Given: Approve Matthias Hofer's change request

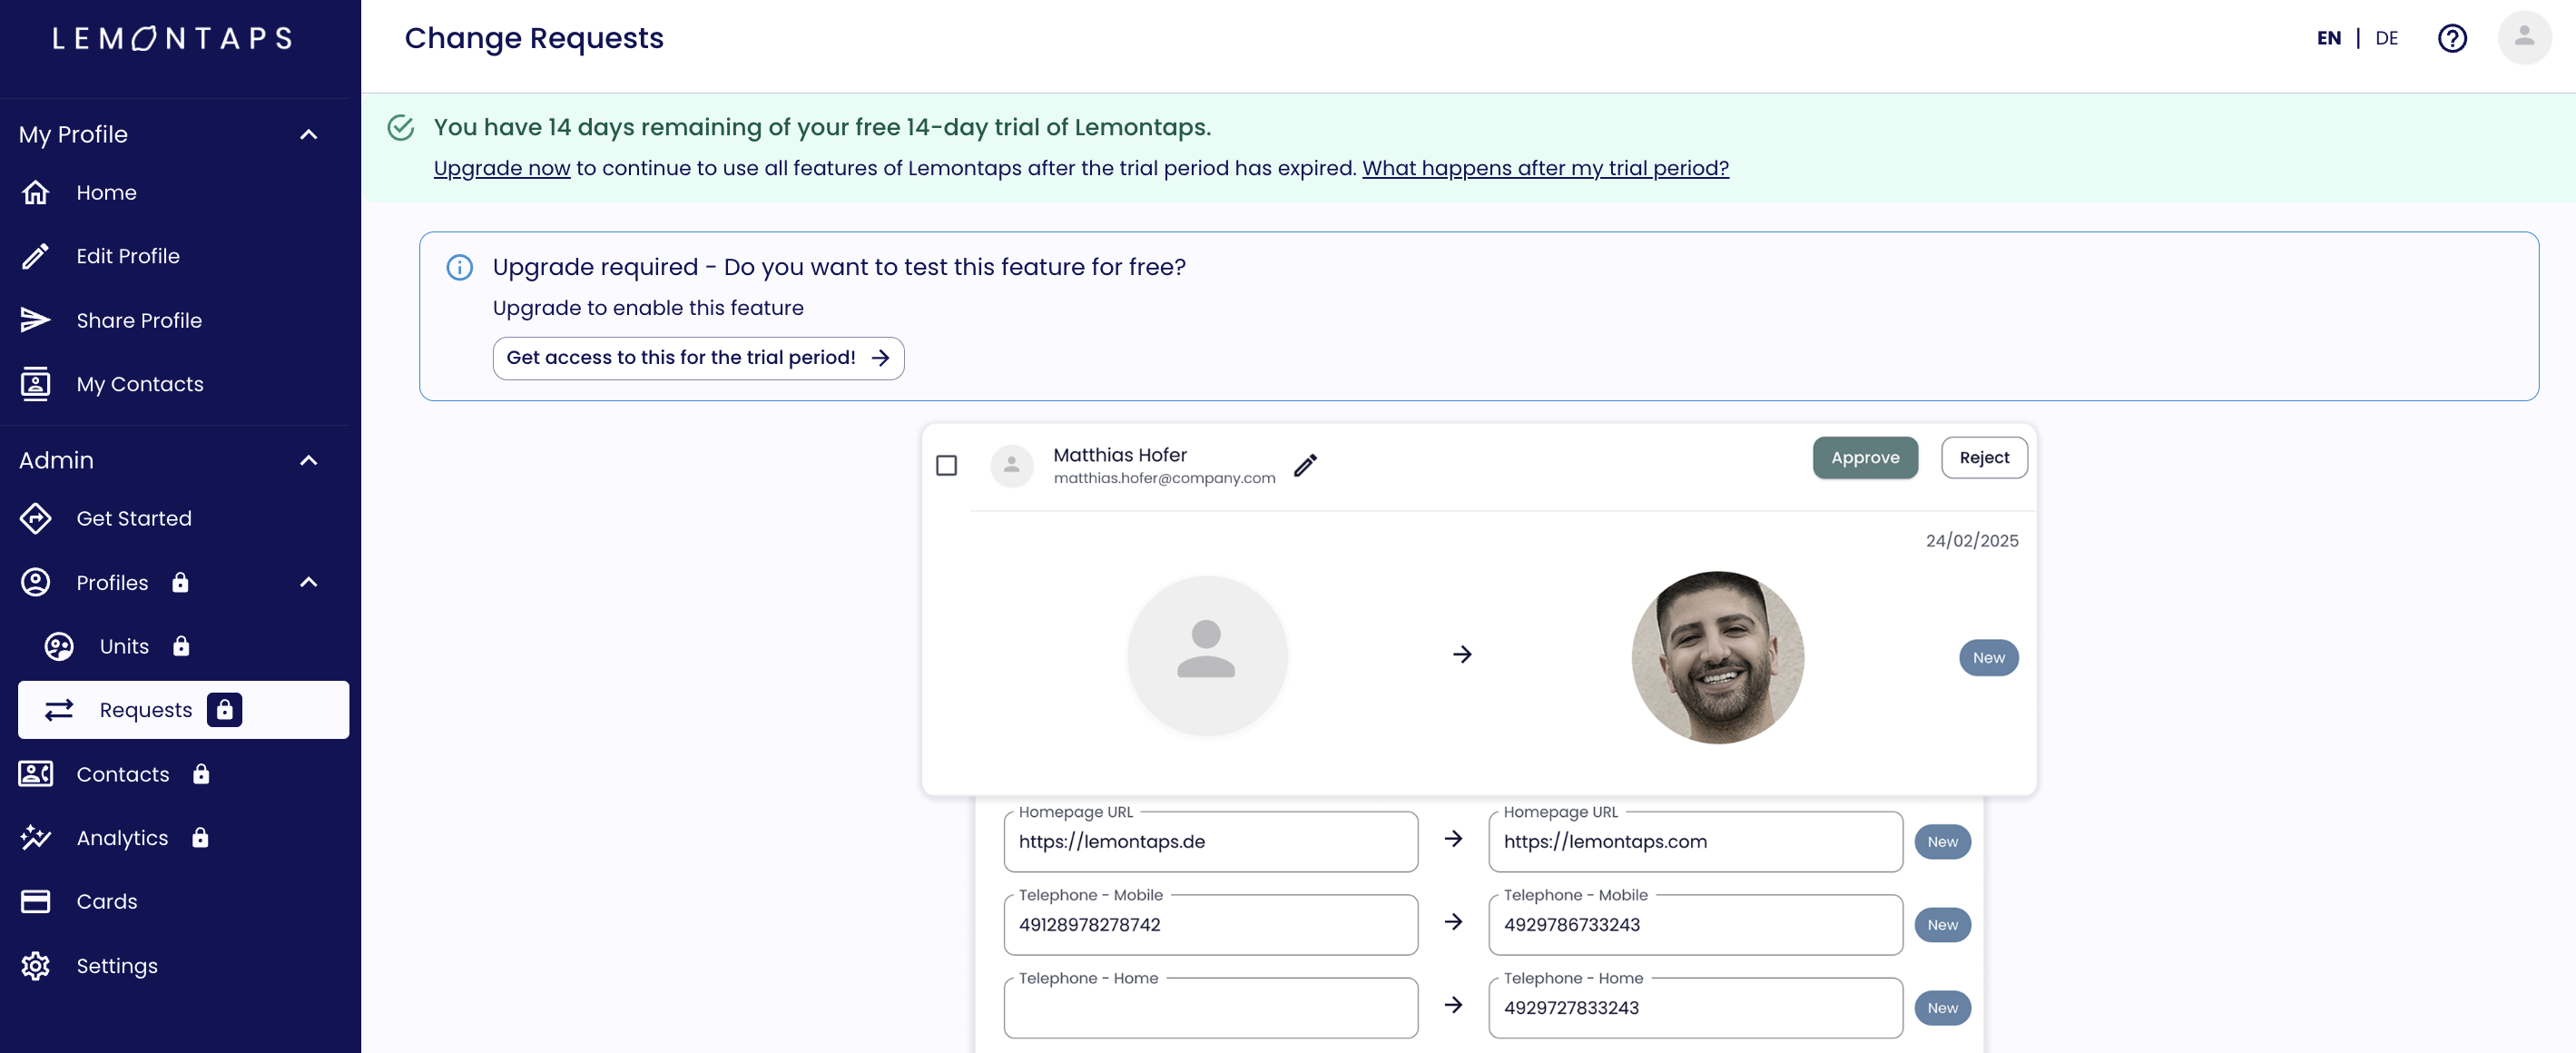Looking at the screenshot, I should pyautogui.click(x=1864, y=457).
